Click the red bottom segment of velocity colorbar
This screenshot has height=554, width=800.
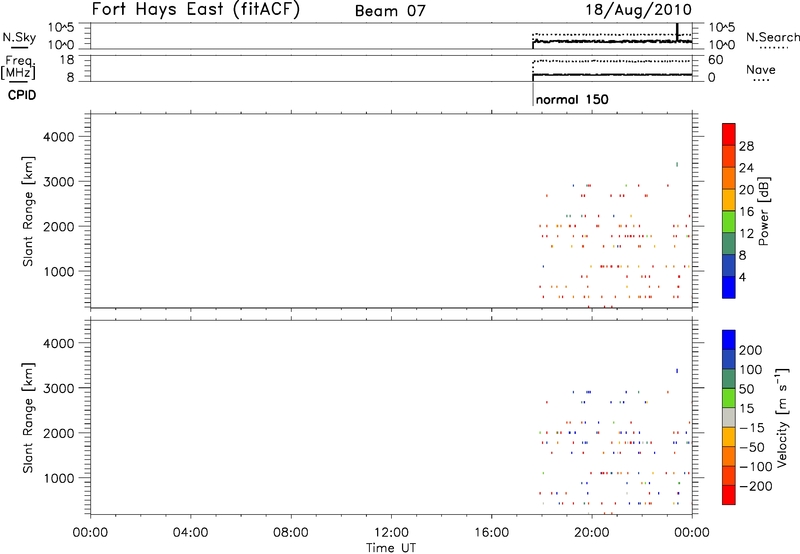tap(729, 495)
